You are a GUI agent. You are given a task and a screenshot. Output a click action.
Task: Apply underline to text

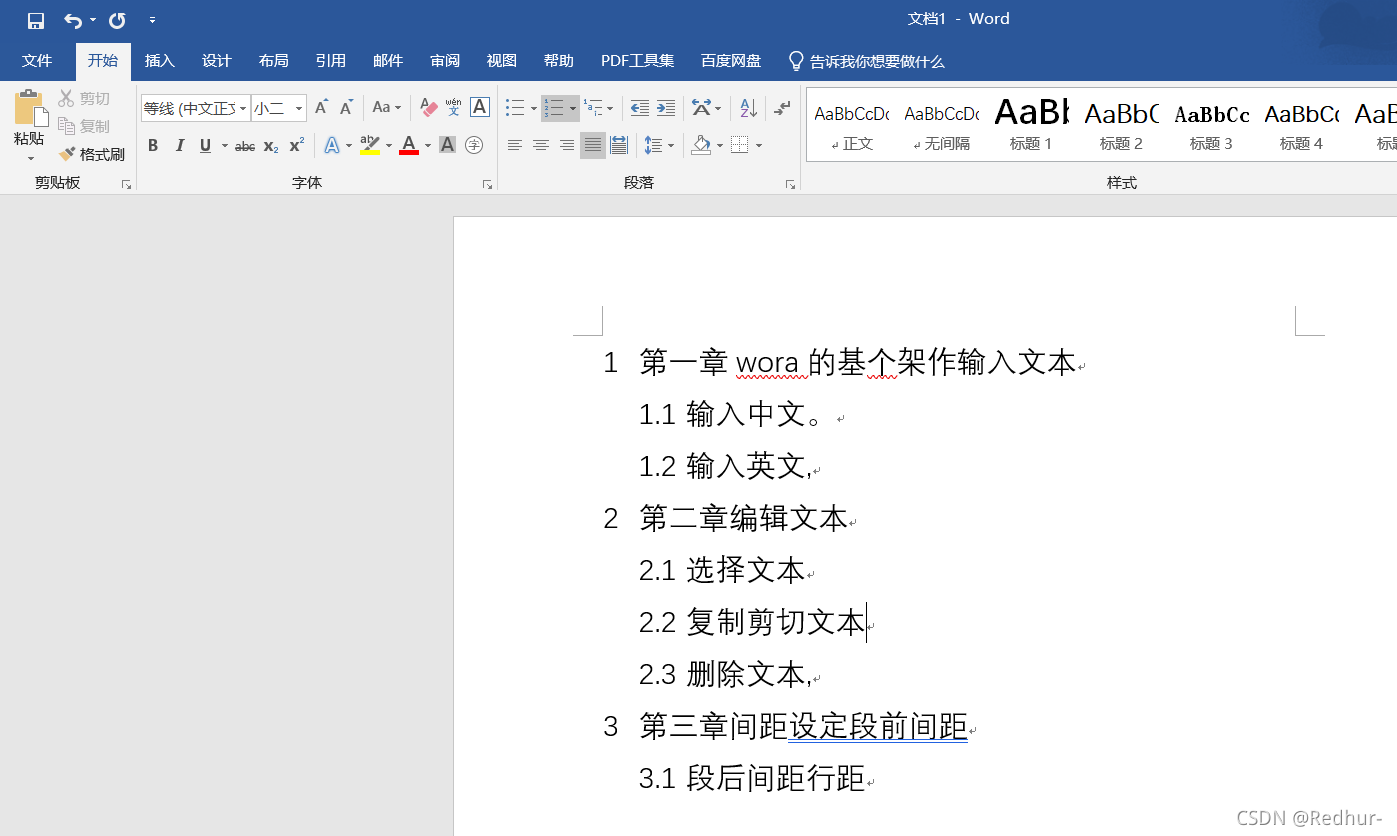(x=203, y=145)
